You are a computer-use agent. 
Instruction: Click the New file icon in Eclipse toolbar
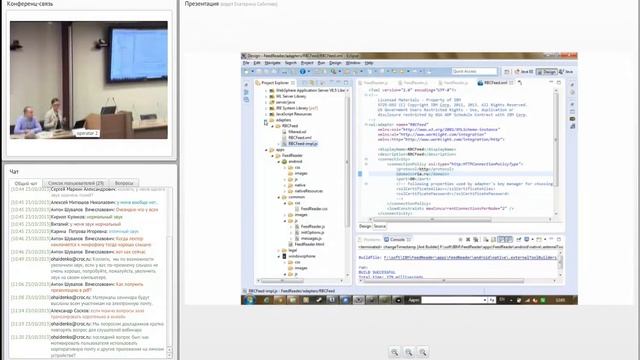pyautogui.click(x=246, y=71)
